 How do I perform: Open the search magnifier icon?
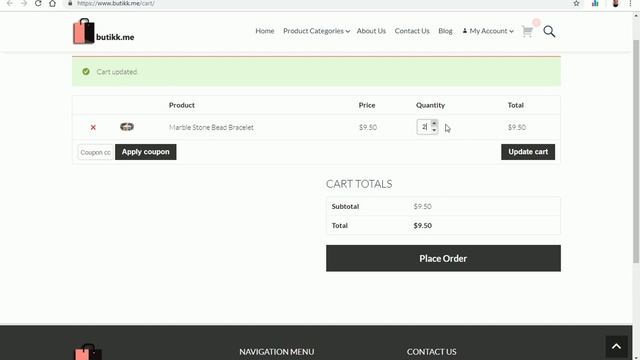pyautogui.click(x=549, y=31)
